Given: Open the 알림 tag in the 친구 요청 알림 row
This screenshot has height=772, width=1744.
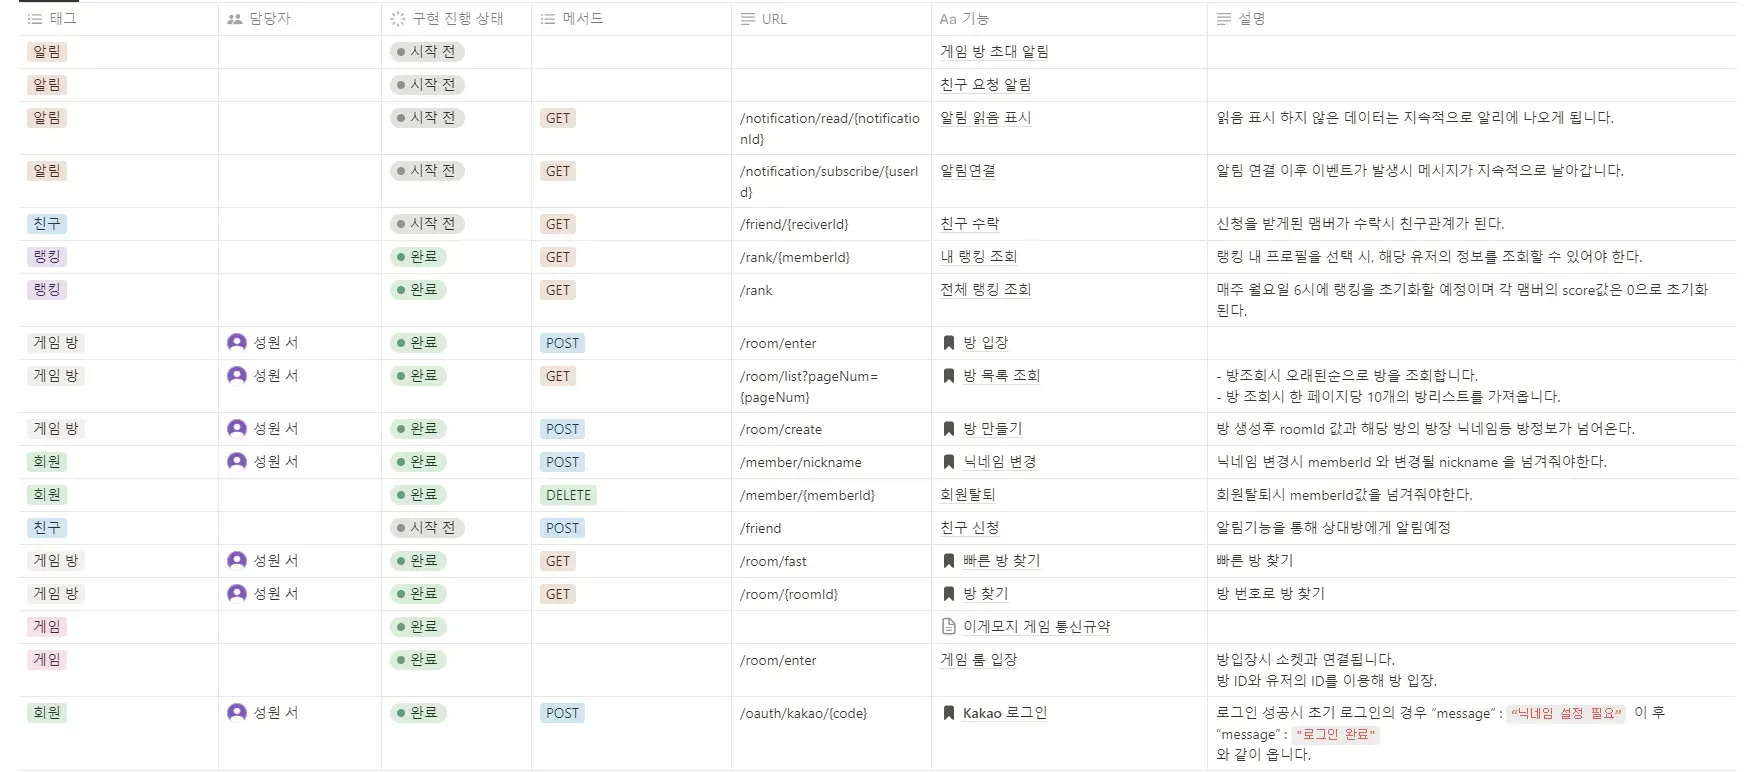Looking at the screenshot, I should pos(47,85).
